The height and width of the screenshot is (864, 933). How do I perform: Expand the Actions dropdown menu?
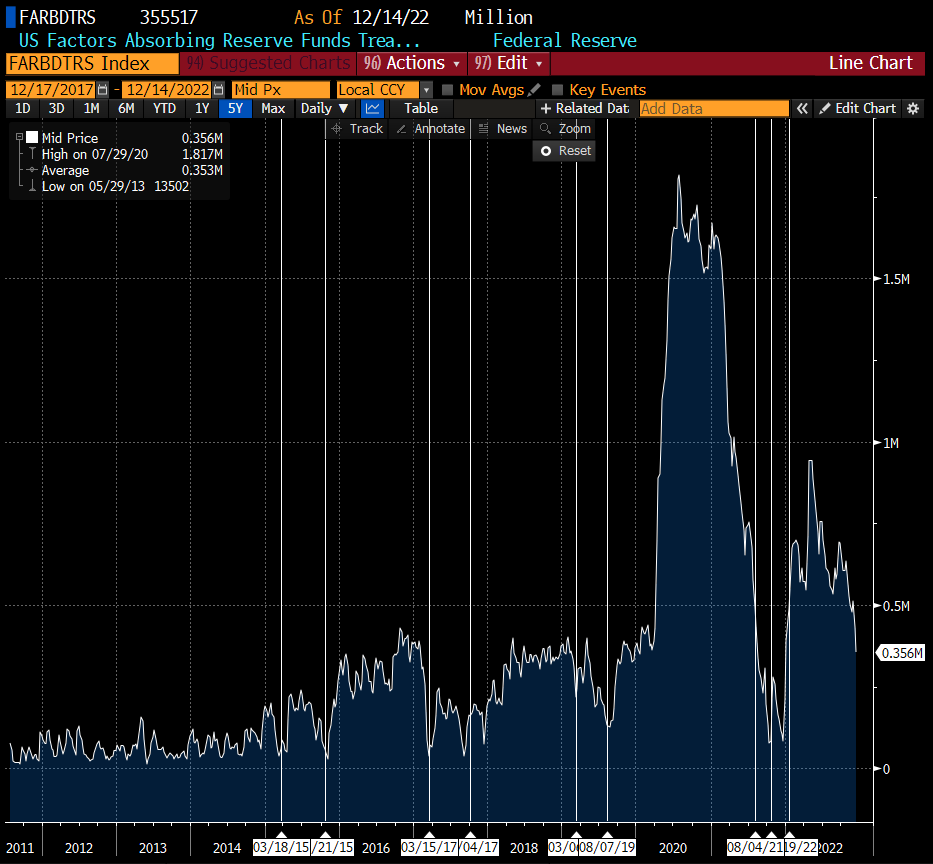[414, 63]
